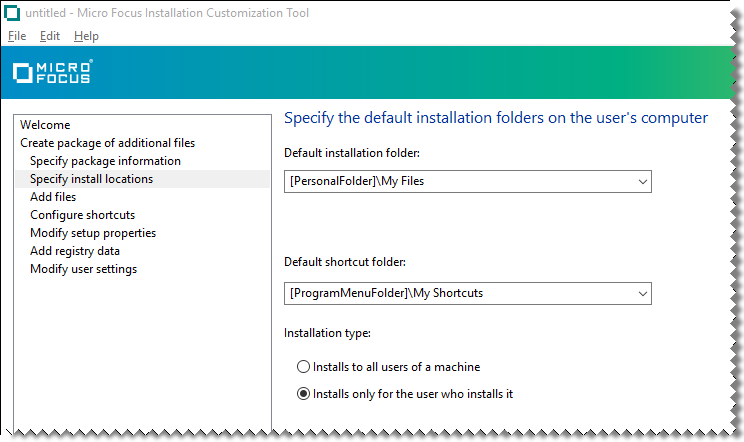Open the Edit menu

(50, 36)
